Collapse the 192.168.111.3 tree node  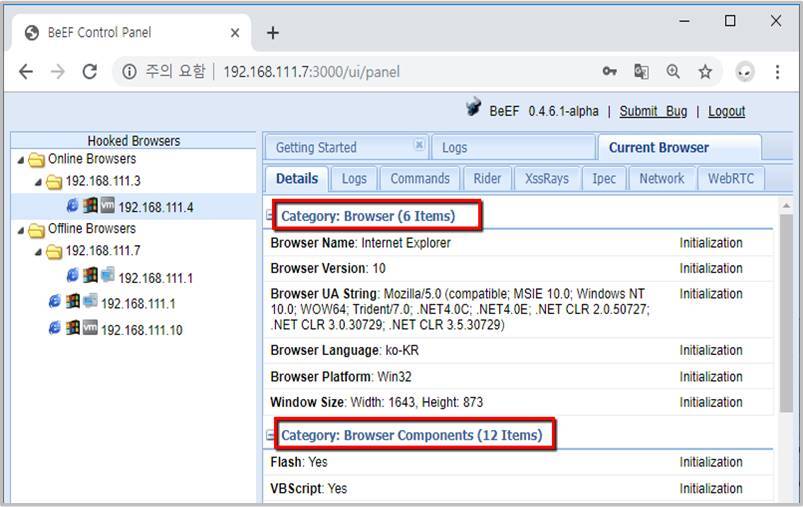[38, 182]
